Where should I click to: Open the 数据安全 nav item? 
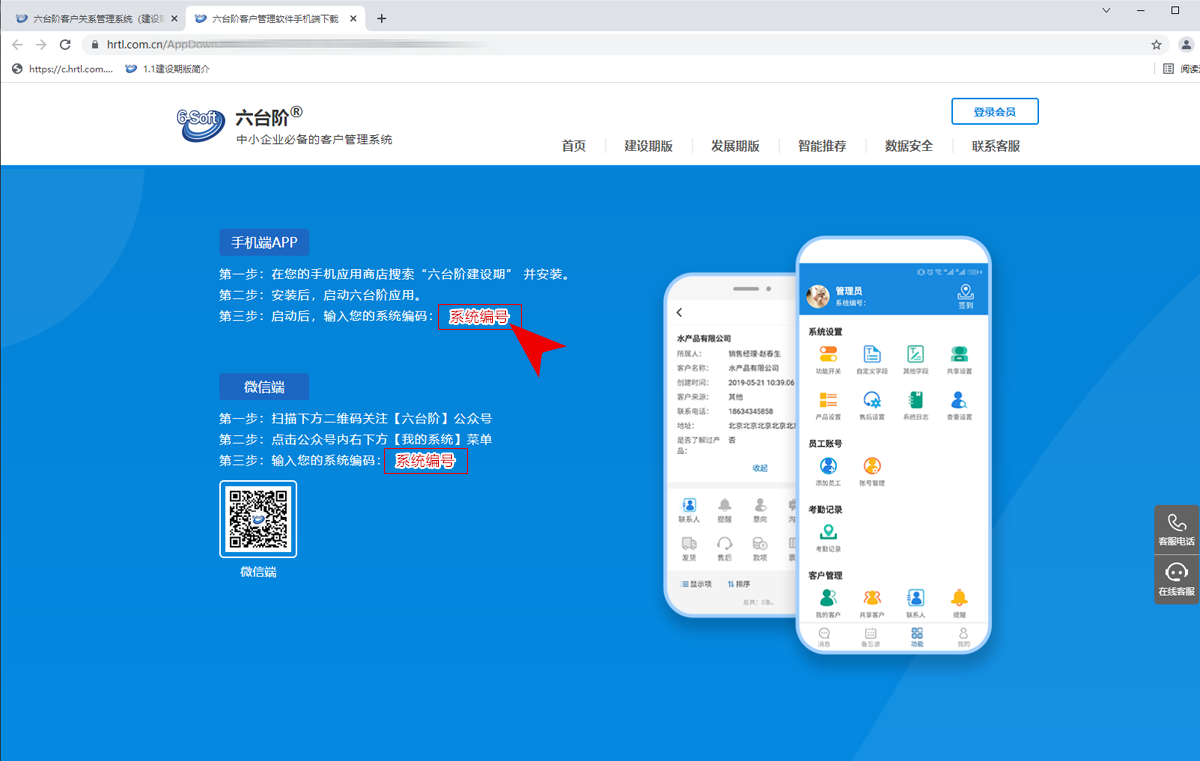(x=909, y=146)
